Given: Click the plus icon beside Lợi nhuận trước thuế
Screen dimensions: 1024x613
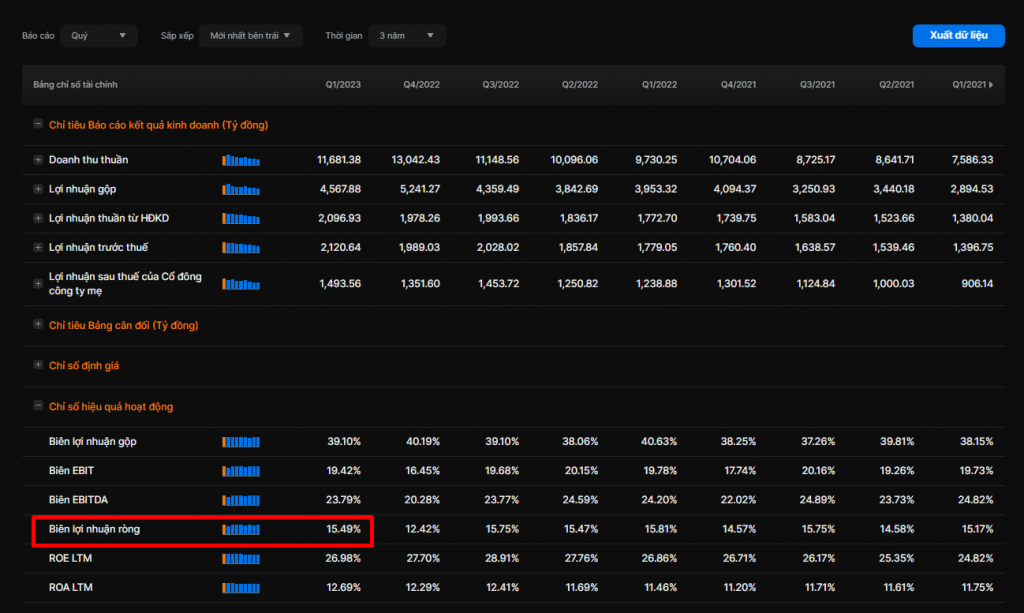Looking at the screenshot, I should (38, 247).
